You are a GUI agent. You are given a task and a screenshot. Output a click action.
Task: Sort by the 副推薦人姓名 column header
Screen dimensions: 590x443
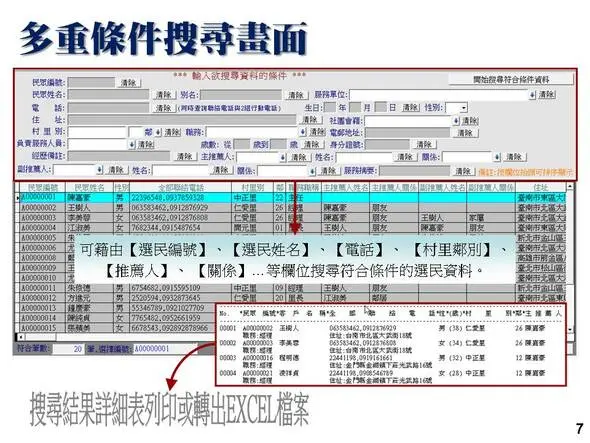442,187
